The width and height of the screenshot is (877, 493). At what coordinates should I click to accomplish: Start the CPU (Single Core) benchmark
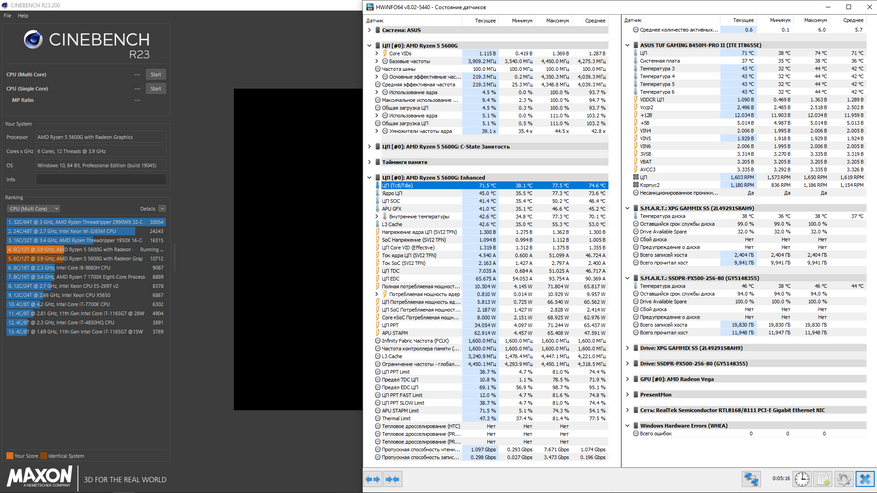[x=155, y=88]
